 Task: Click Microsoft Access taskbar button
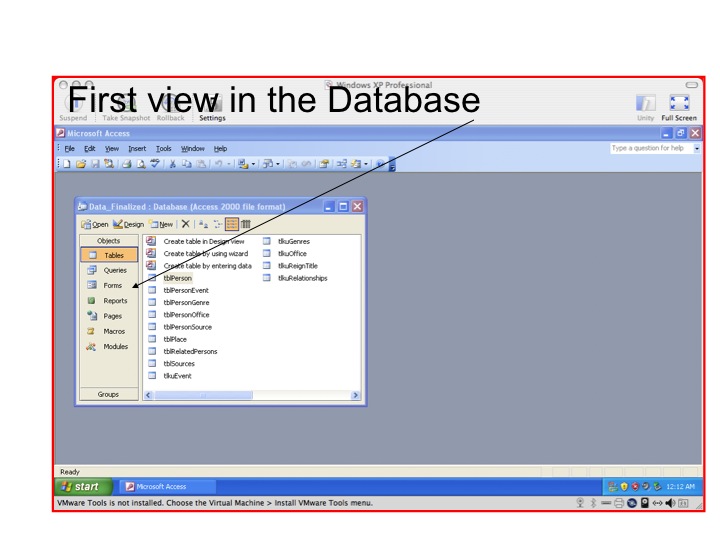[168, 487]
